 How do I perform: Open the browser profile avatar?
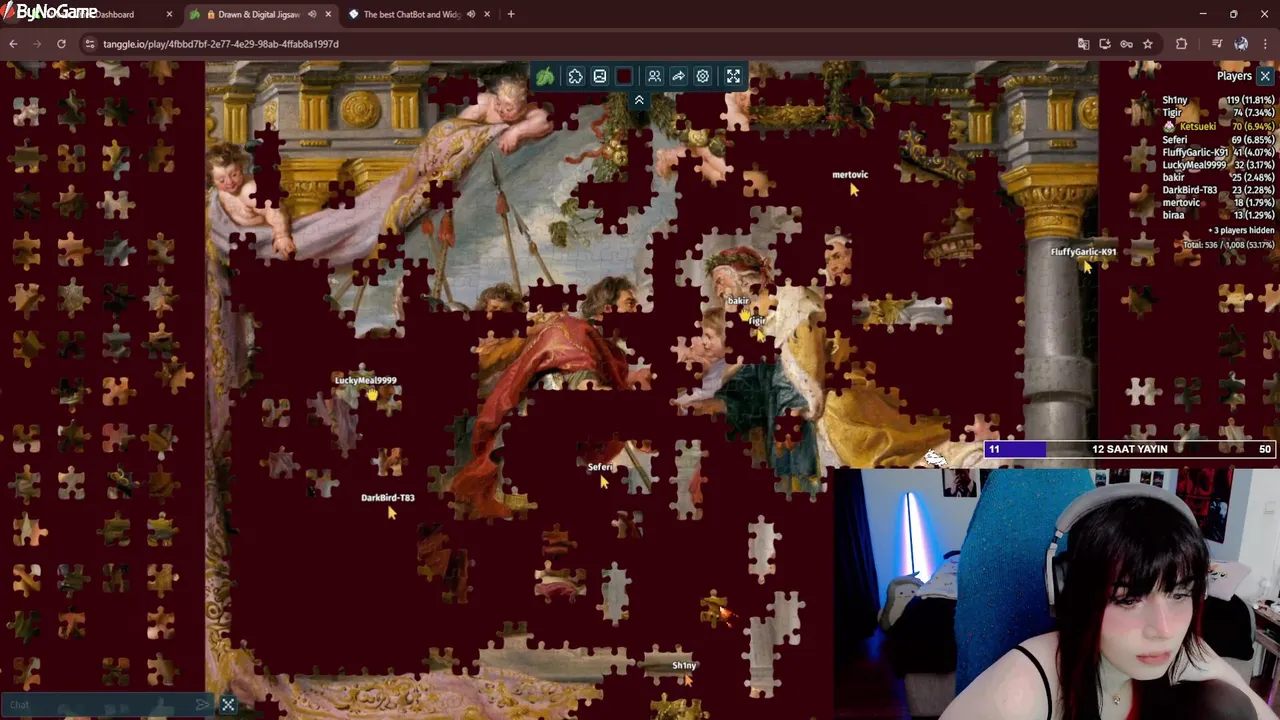pyautogui.click(x=1241, y=44)
